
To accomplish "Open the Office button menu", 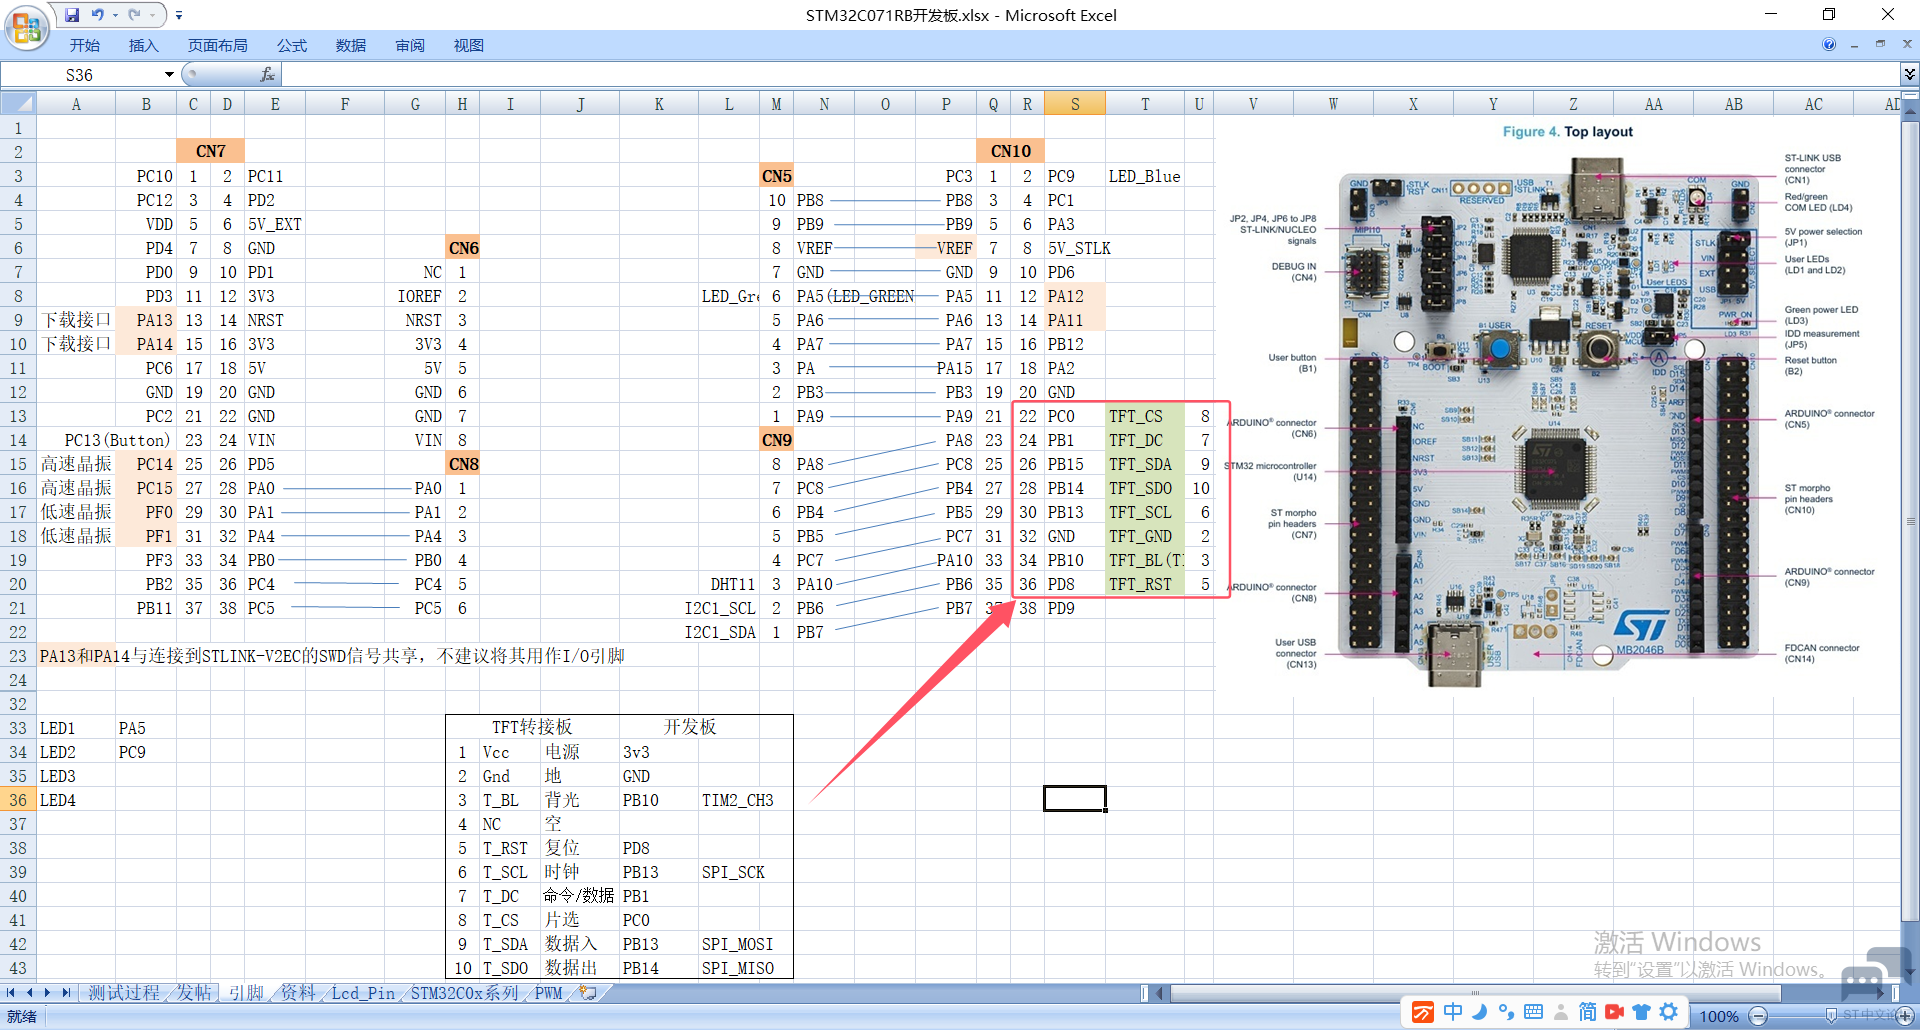I will [x=27, y=27].
